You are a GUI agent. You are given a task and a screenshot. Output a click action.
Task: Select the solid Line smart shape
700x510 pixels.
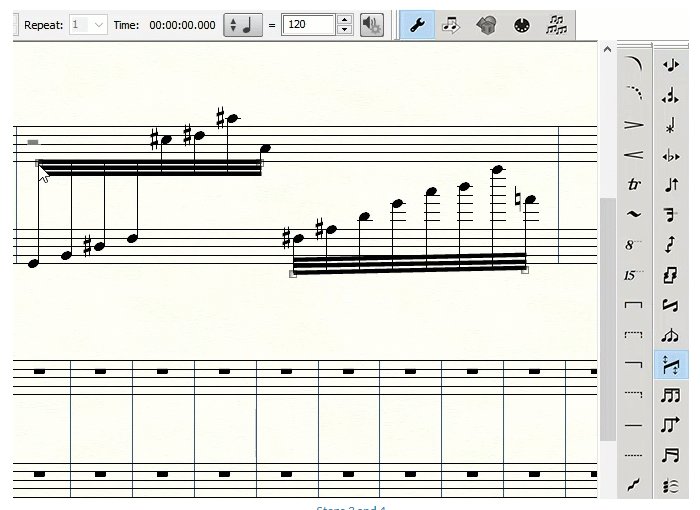point(633,425)
